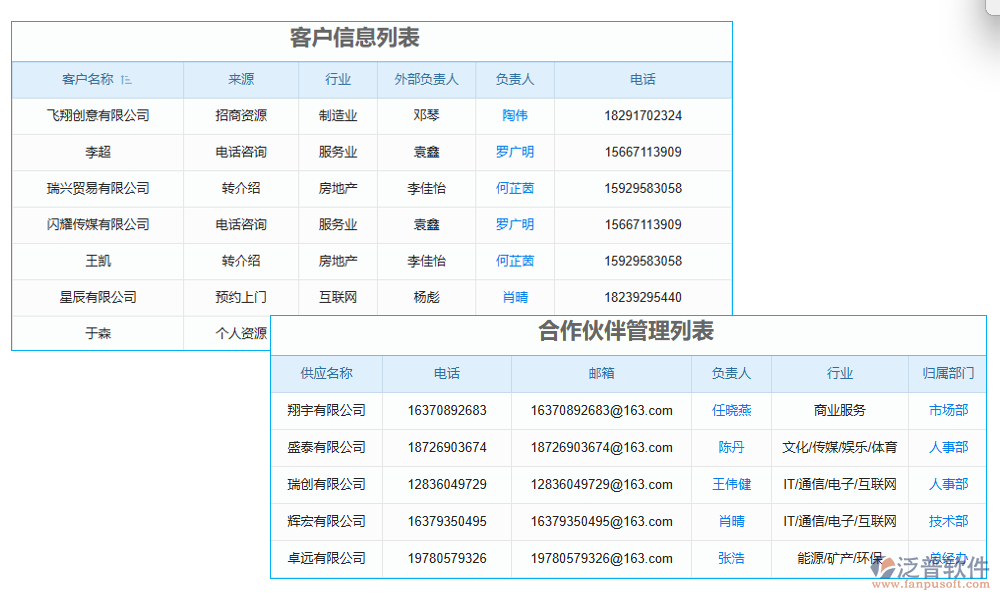This screenshot has height=600, width=1000.
Task: Click the 邮箱 column header
Action: (x=601, y=373)
